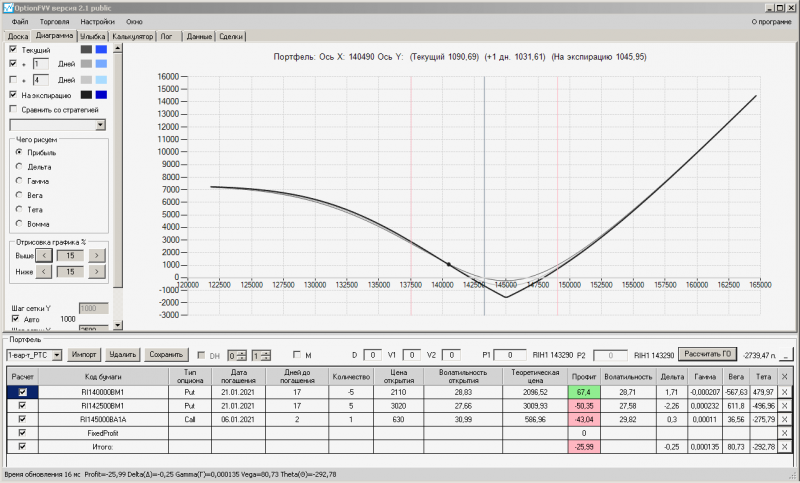Click the left panel vertical scrollbar
The height and width of the screenshot is (483, 800).
tap(118, 186)
